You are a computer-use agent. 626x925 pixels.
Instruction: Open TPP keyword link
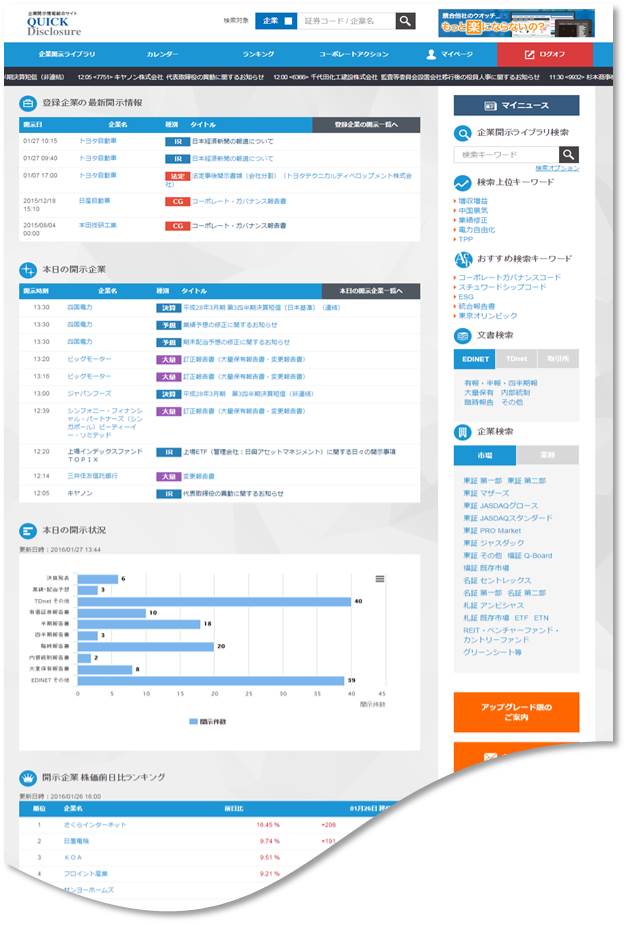click(x=466, y=240)
